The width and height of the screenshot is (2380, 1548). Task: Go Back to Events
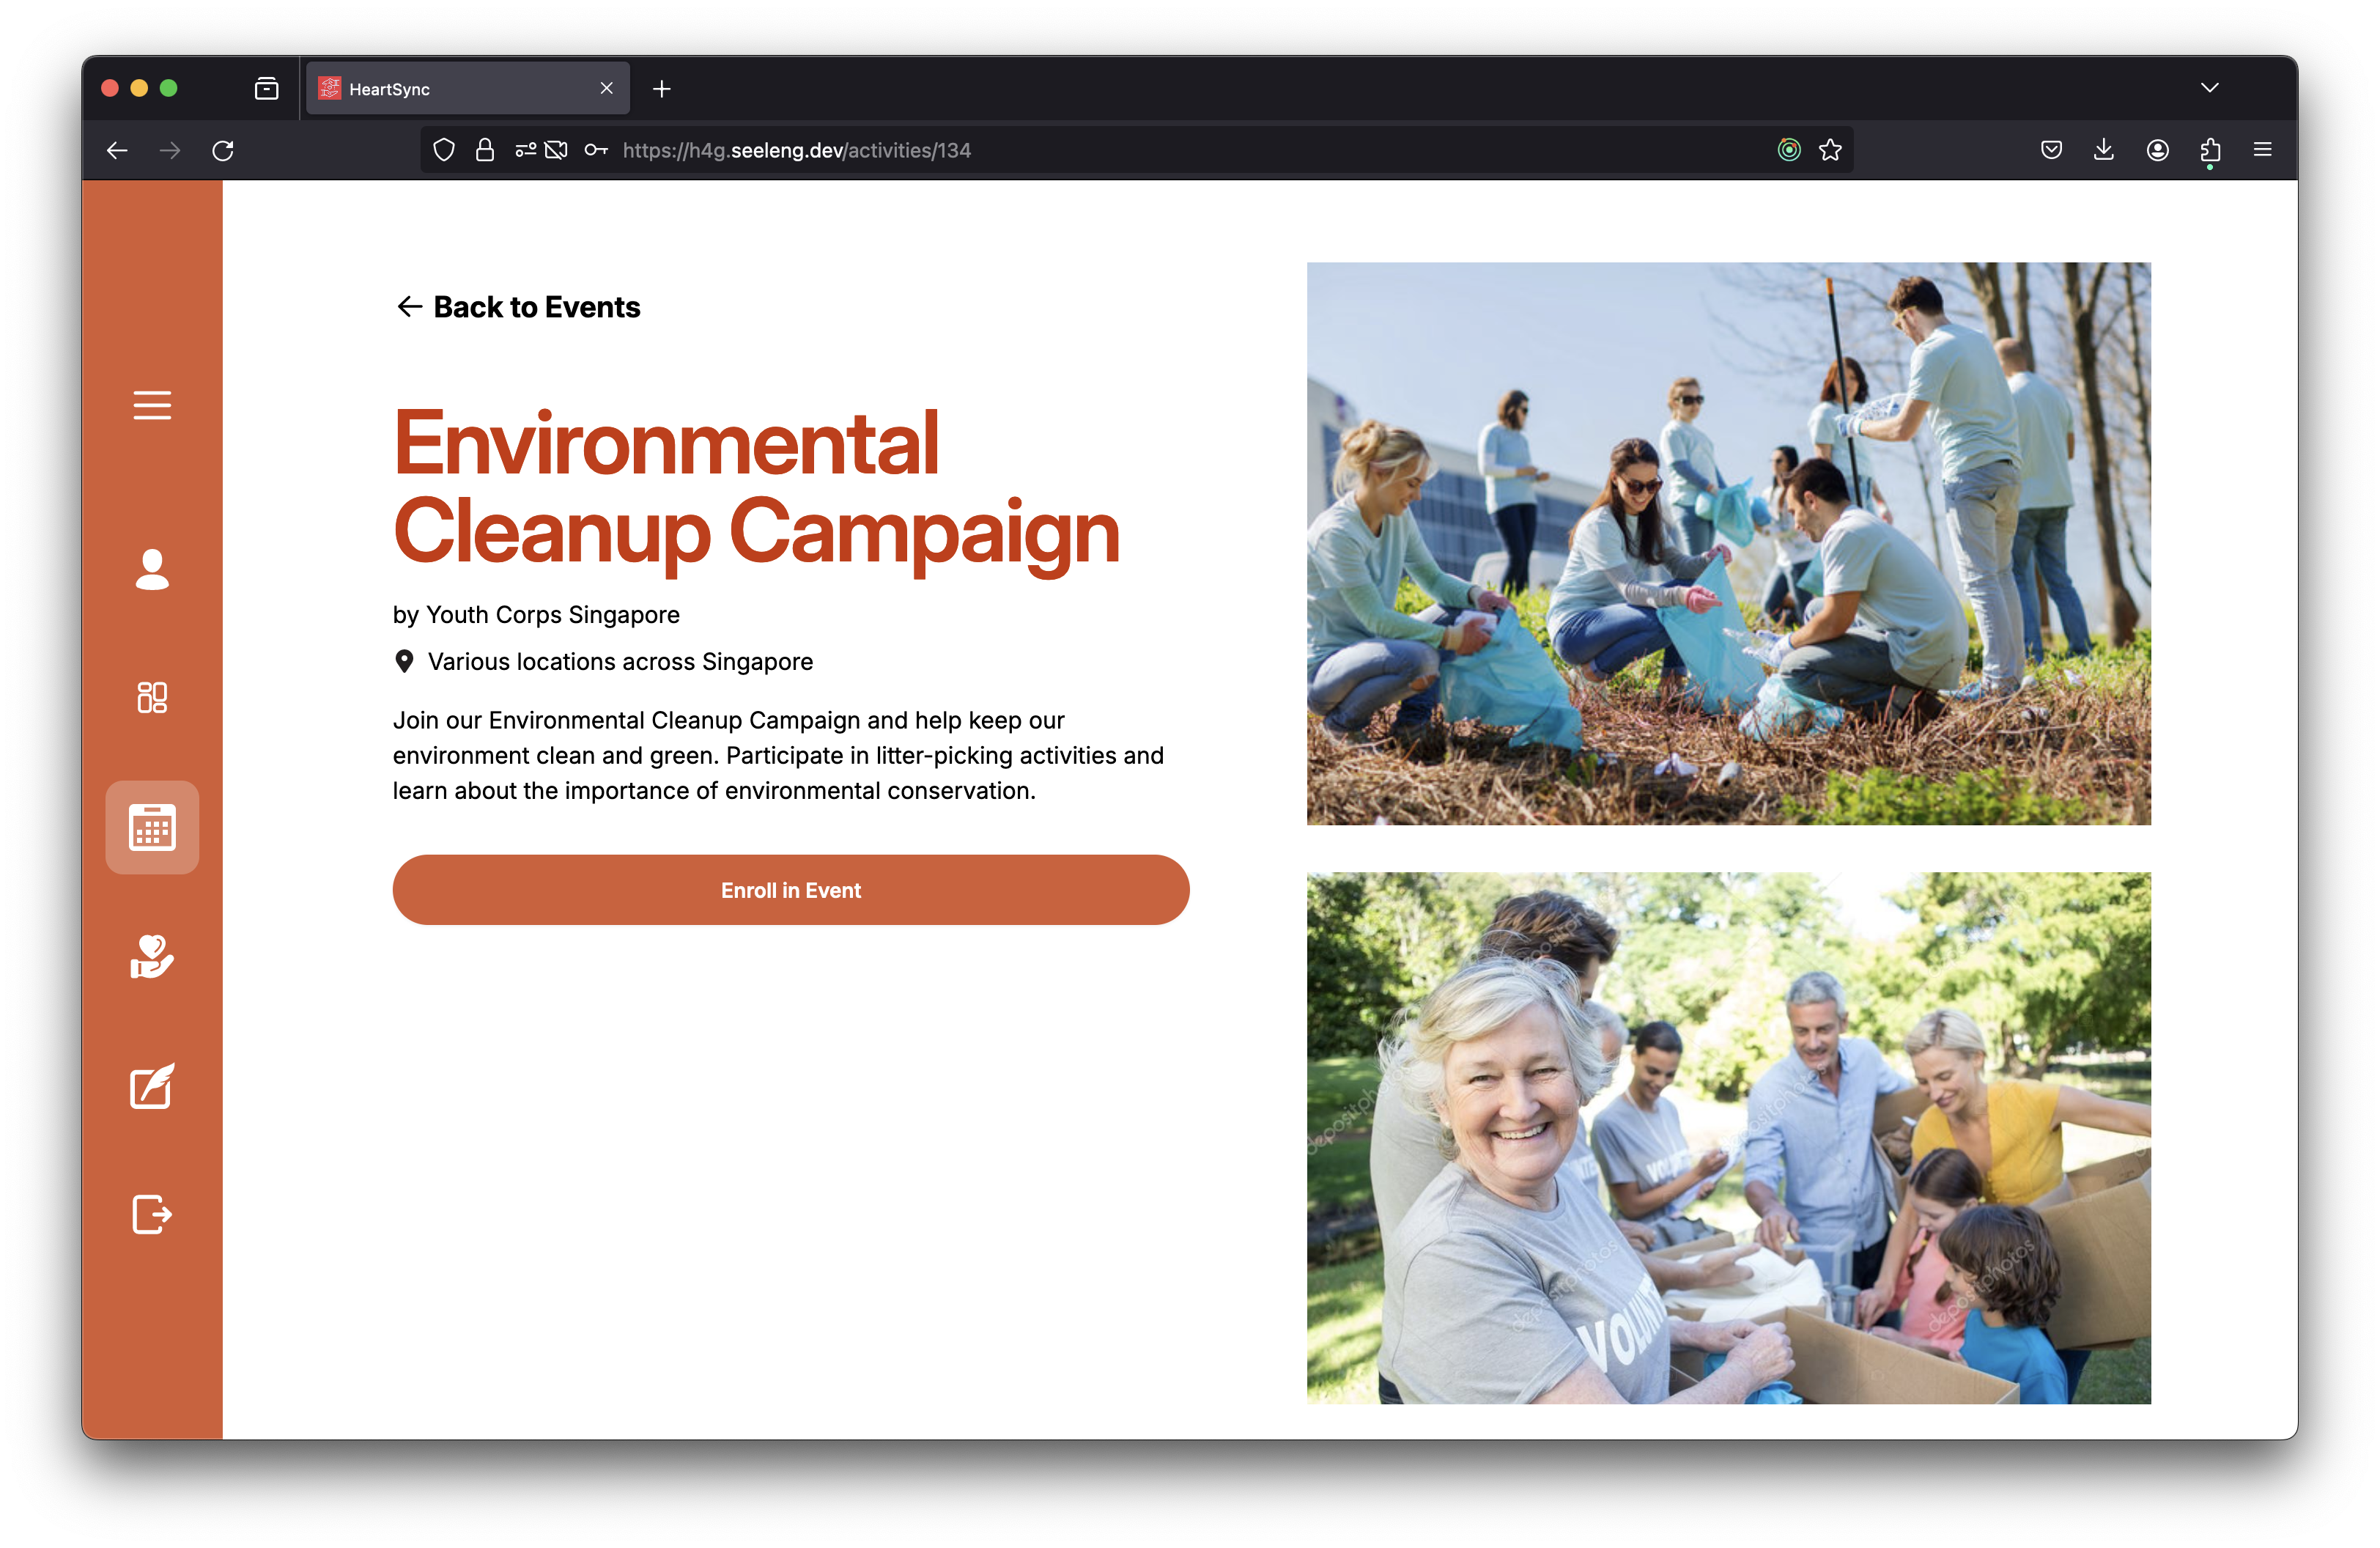coord(518,307)
